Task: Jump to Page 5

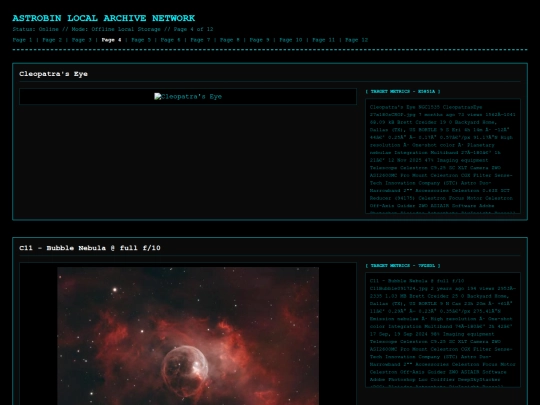Action: pyautogui.click(x=141, y=40)
